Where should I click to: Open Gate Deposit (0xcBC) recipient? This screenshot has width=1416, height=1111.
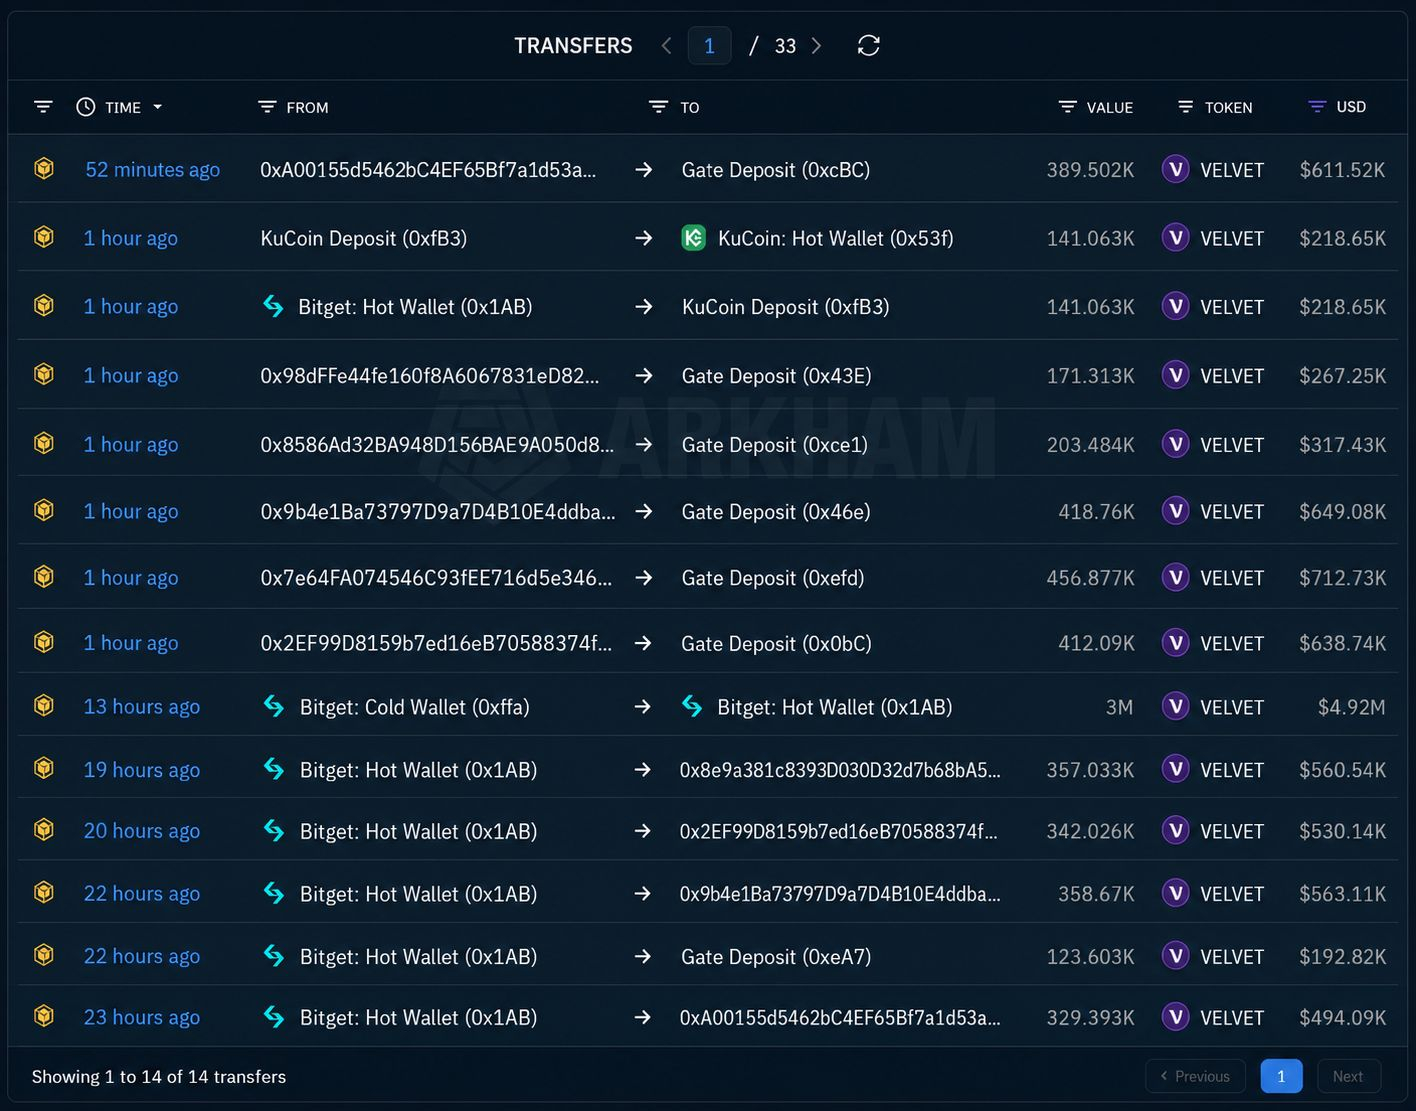776,170
